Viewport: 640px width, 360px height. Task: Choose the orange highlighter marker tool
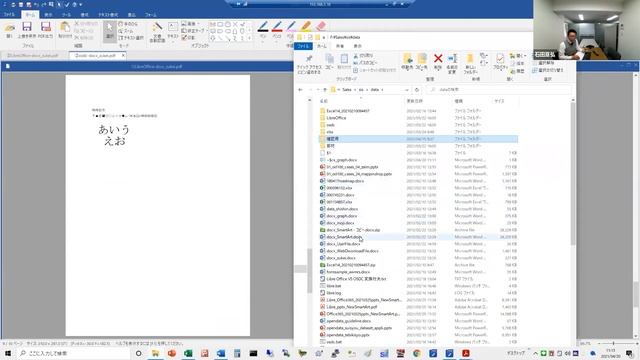click(x=306, y=26)
